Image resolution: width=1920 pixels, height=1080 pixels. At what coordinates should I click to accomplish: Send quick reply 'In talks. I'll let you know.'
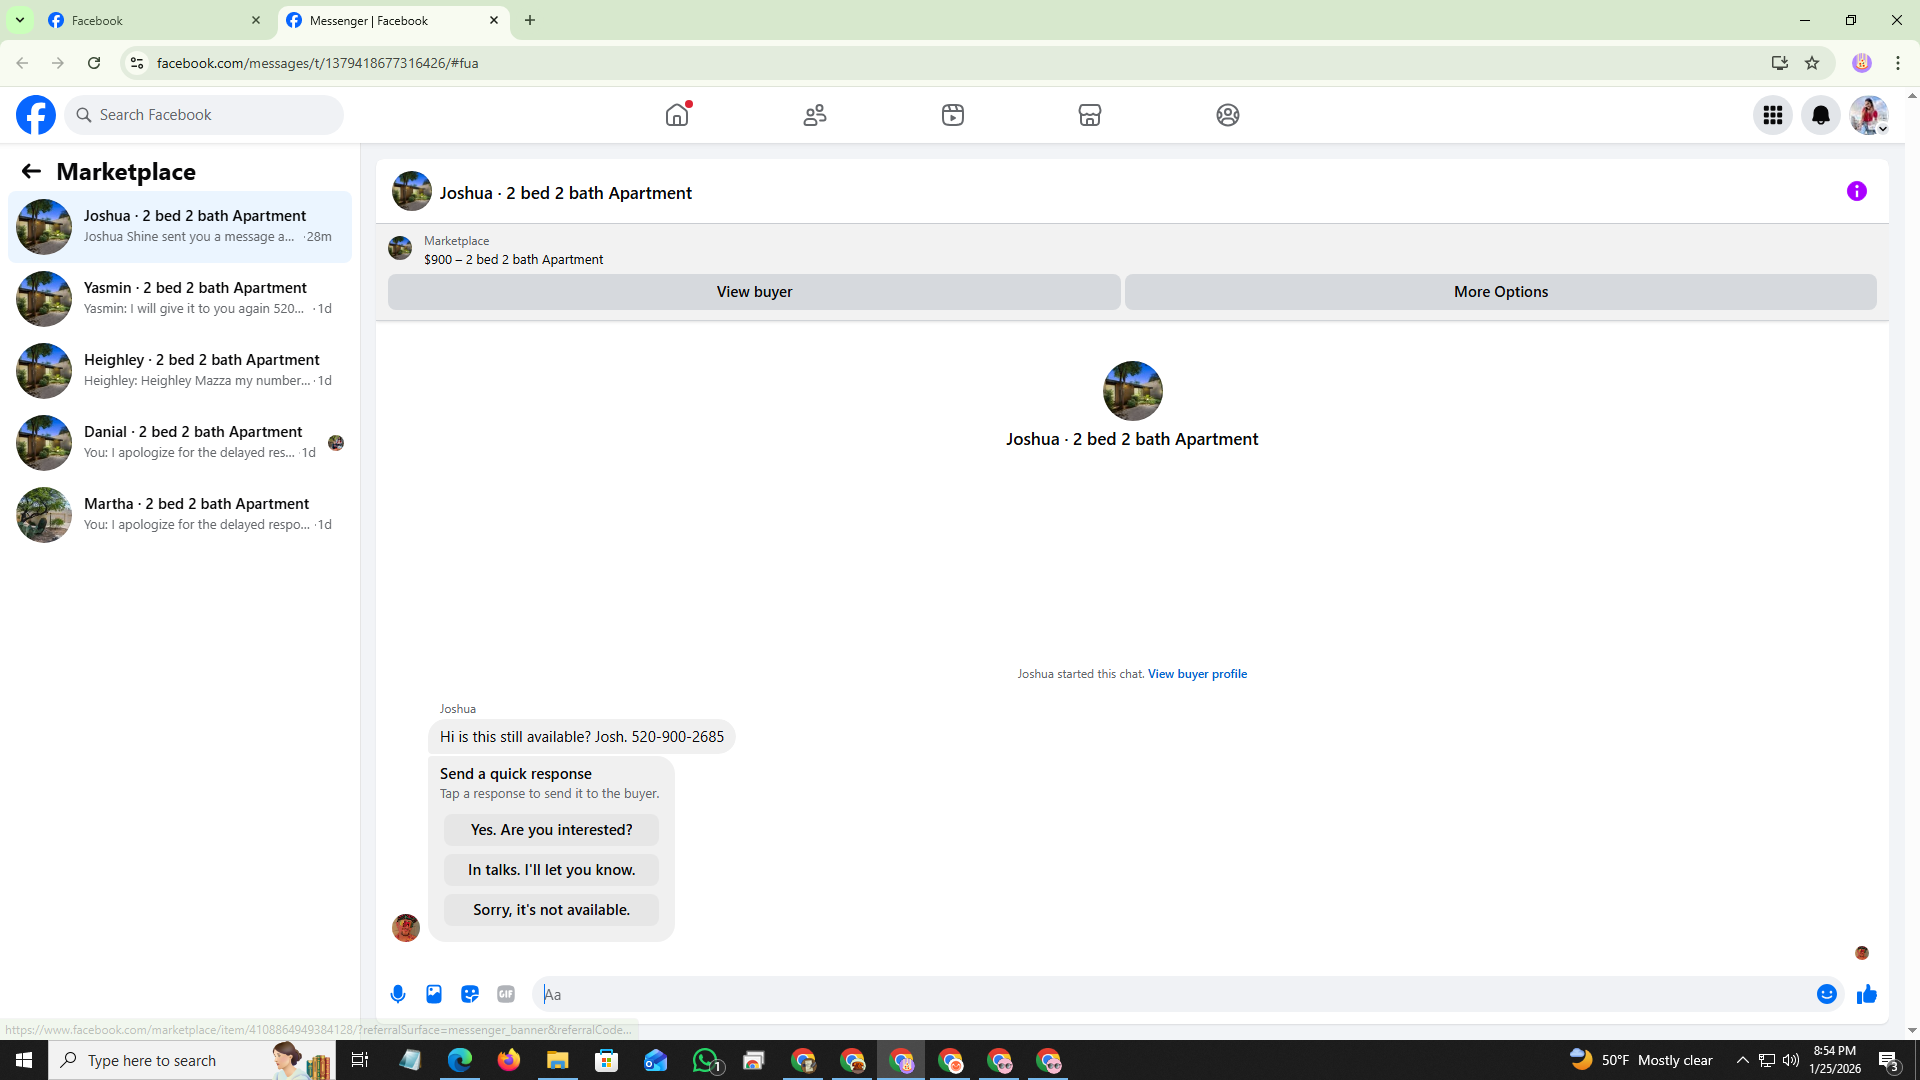tap(551, 870)
